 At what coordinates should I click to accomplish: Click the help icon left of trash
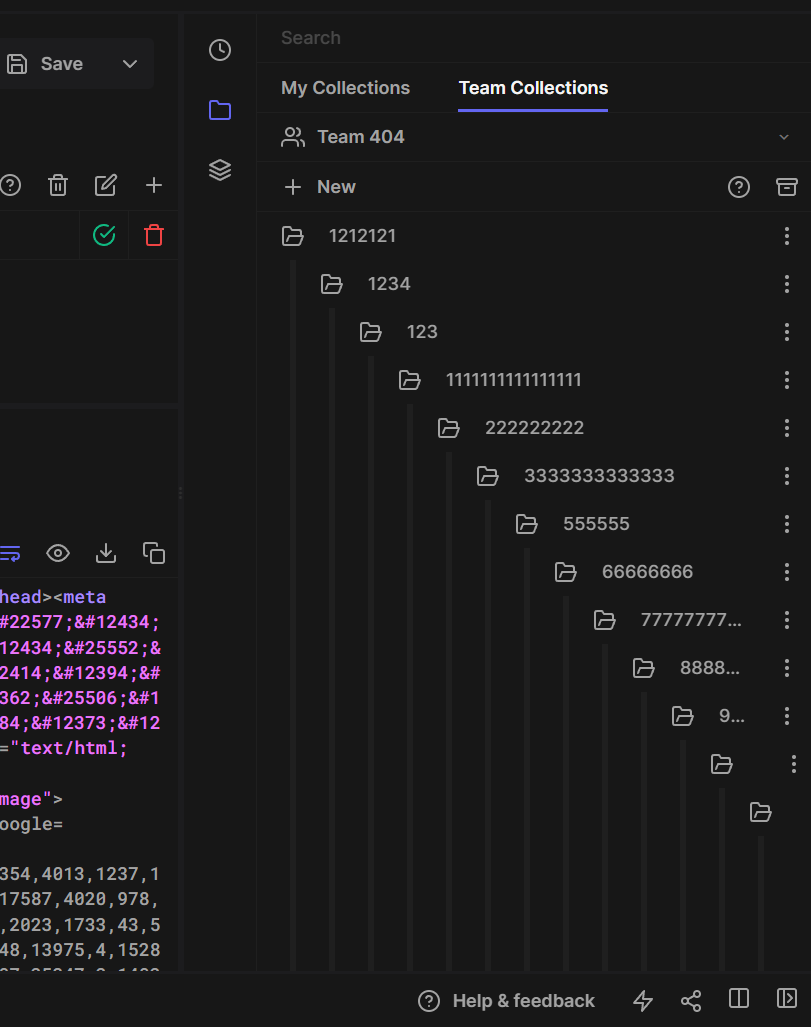pos(10,185)
